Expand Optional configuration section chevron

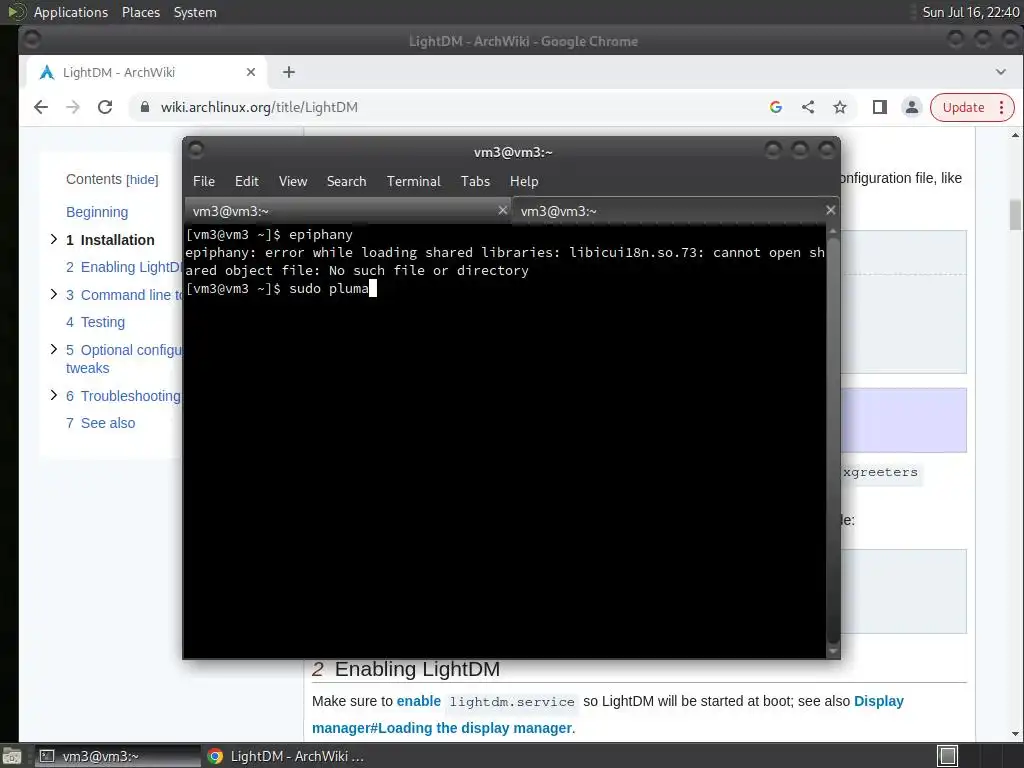point(54,349)
